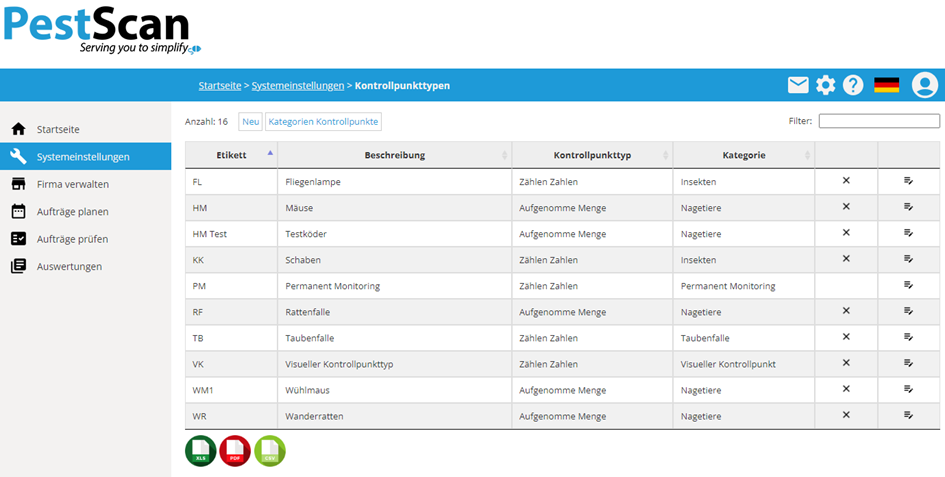This screenshot has width=945, height=477.
Task: Open settings gear icon in header
Action: pos(826,86)
